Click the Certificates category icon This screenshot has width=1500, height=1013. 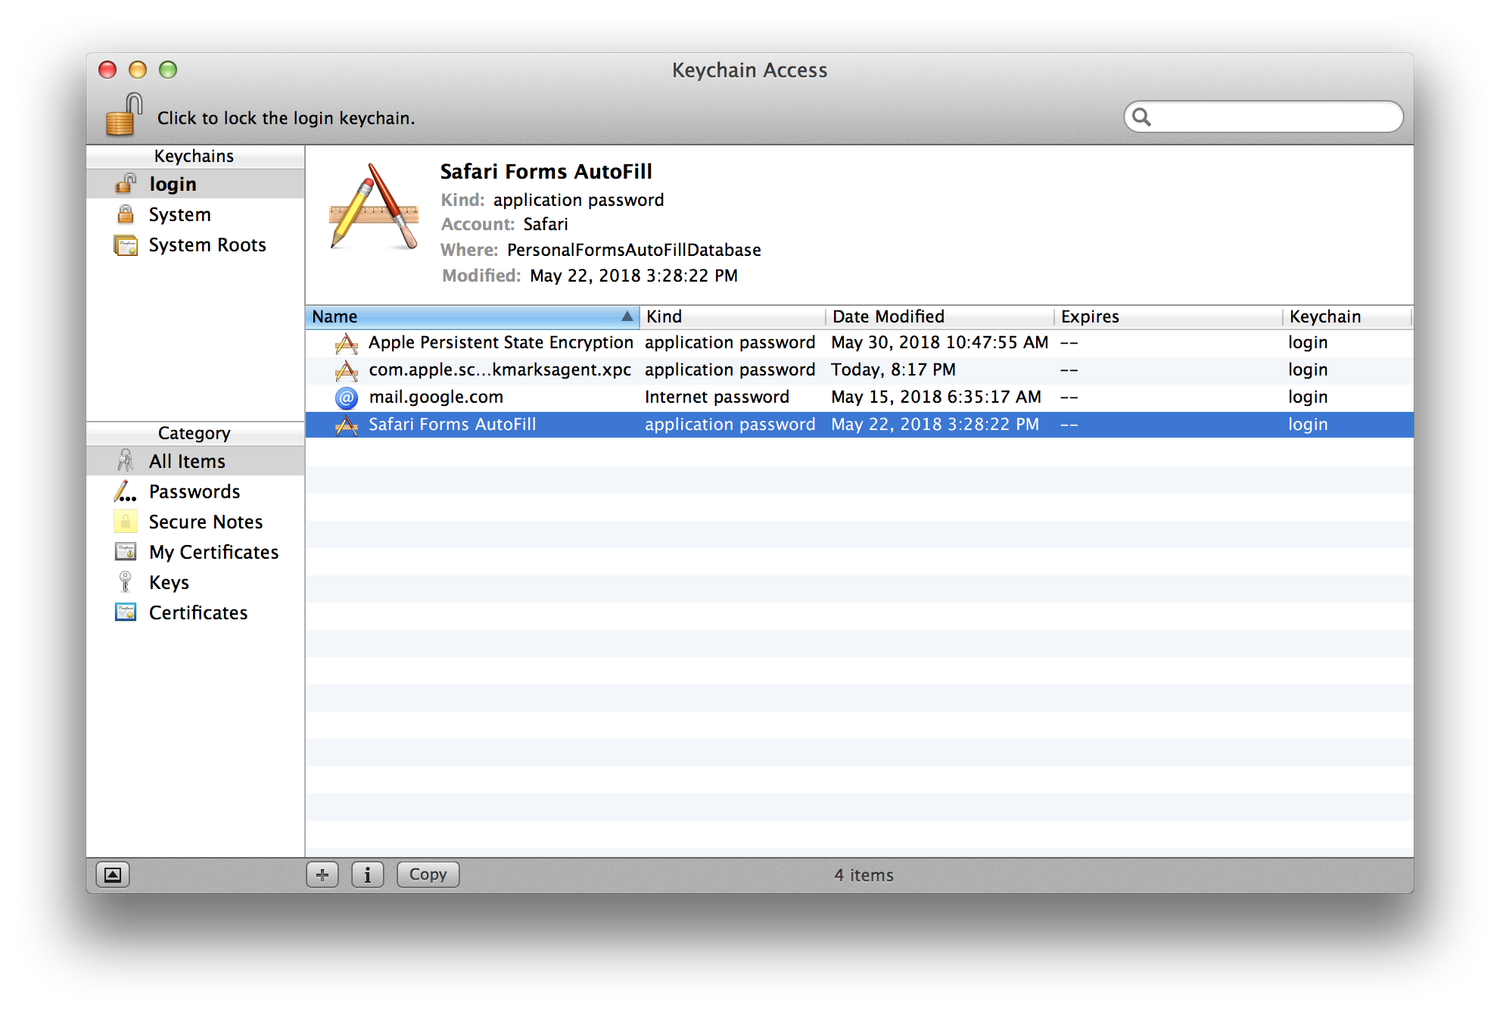tap(125, 612)
